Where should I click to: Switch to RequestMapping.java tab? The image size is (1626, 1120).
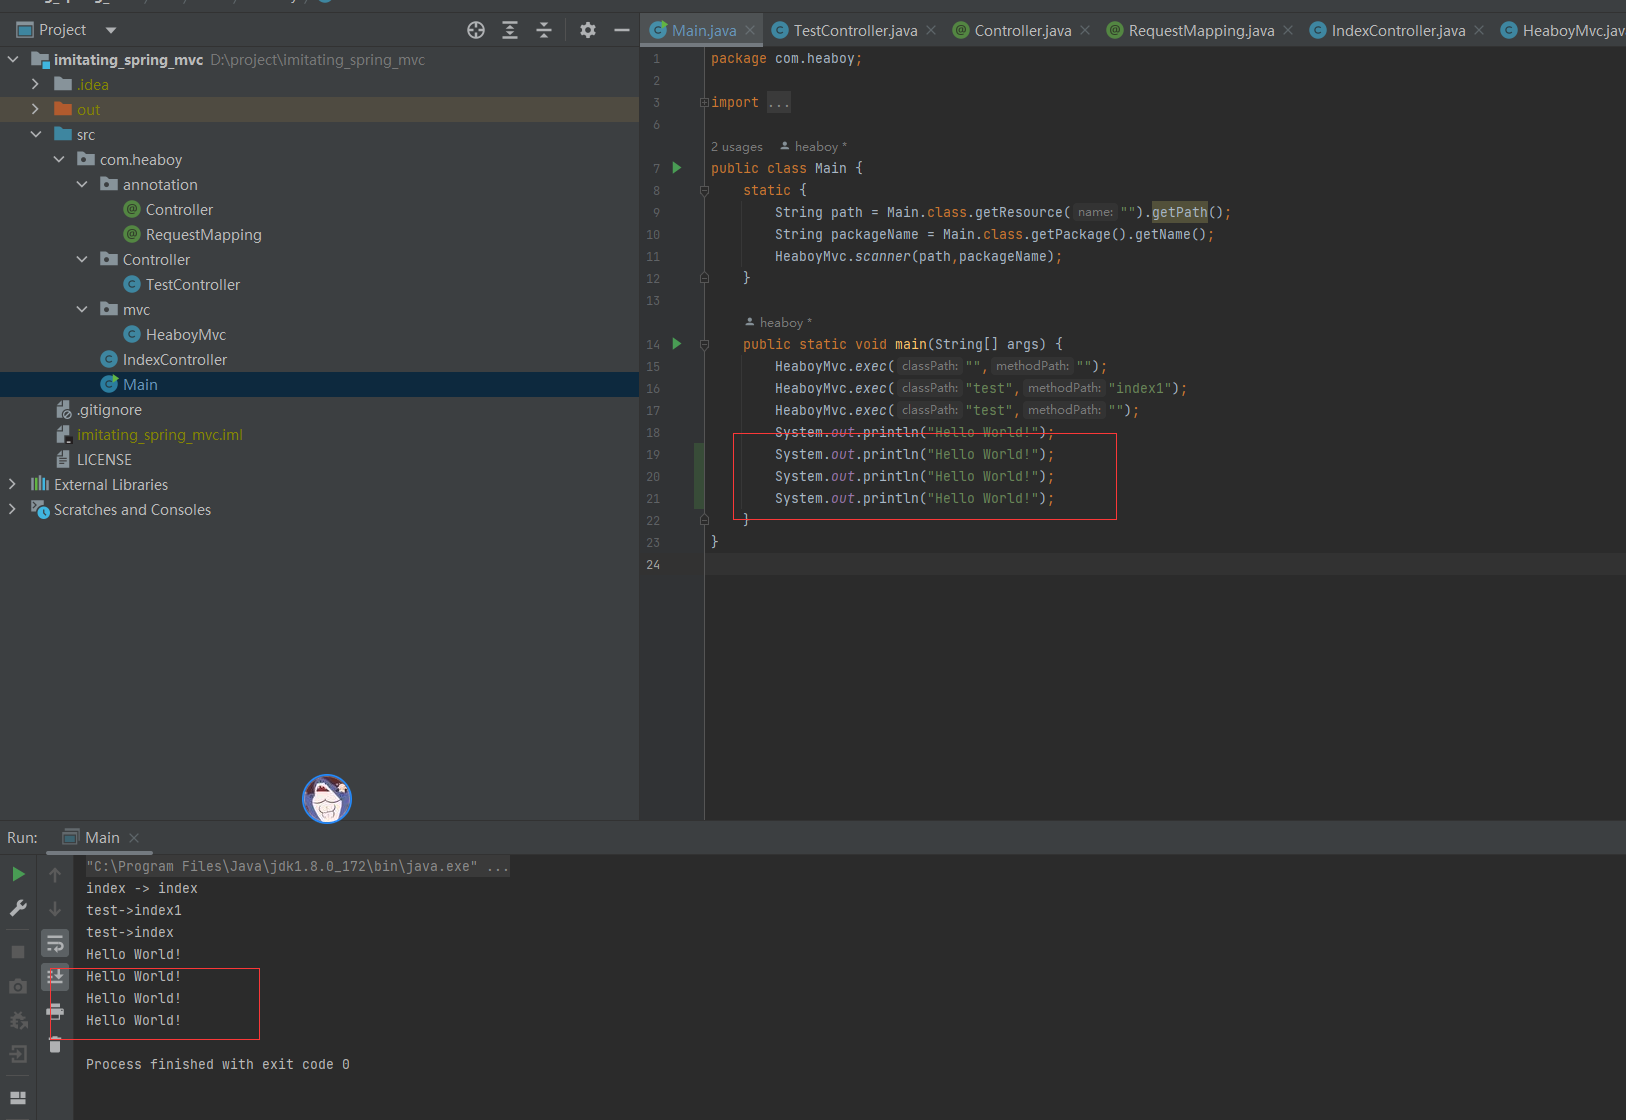click(x=1200, y=31)
